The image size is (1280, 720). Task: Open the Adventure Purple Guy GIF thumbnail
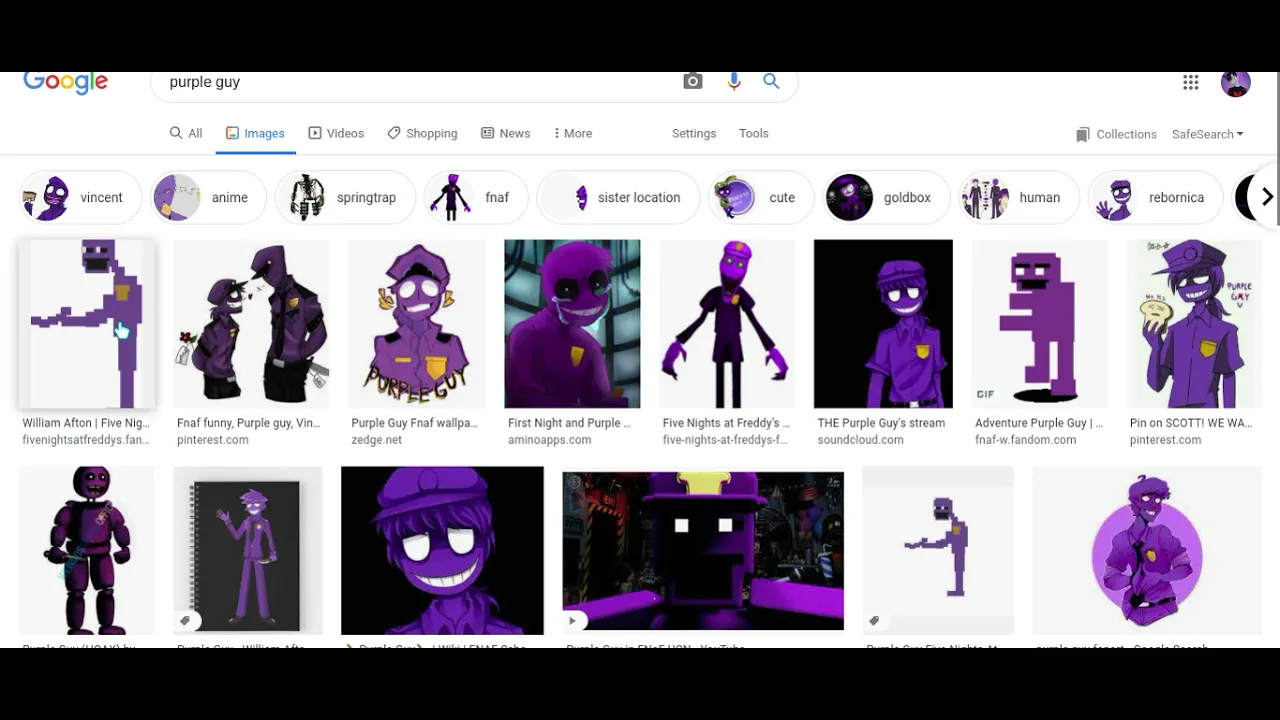click(x=1040, y=324)
